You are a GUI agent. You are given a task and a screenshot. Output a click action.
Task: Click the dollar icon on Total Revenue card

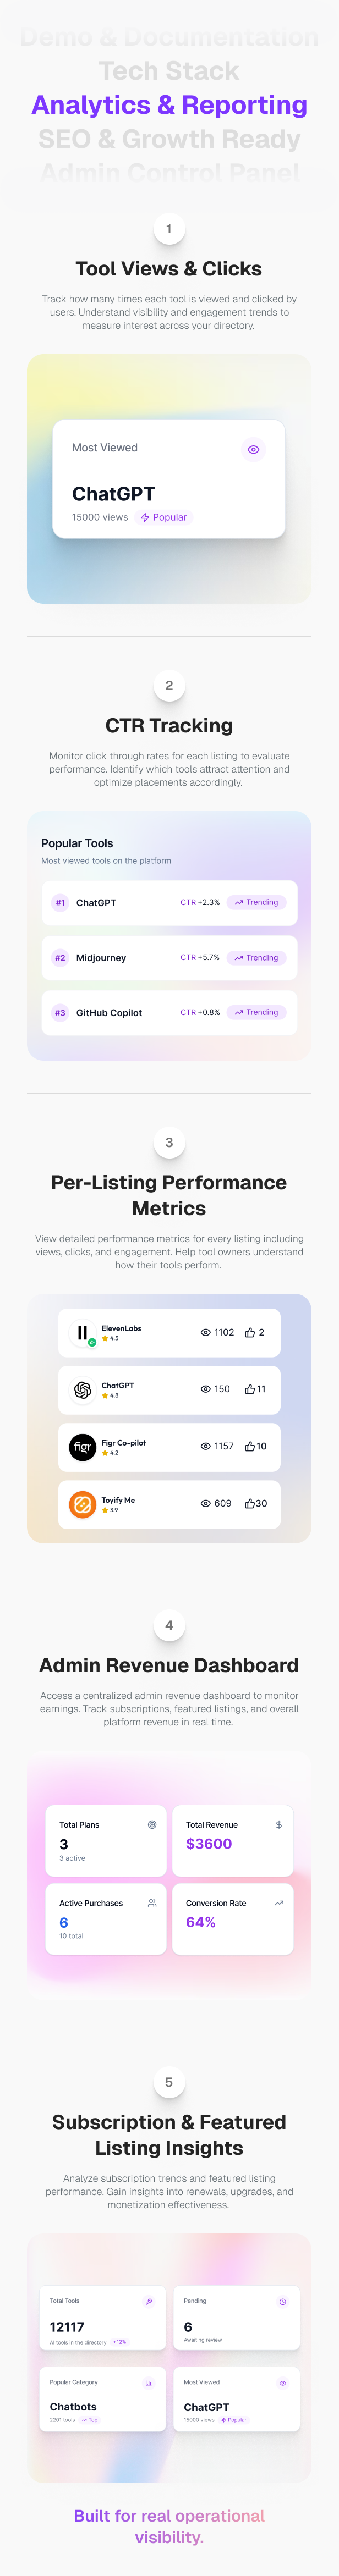(279, 1825)
